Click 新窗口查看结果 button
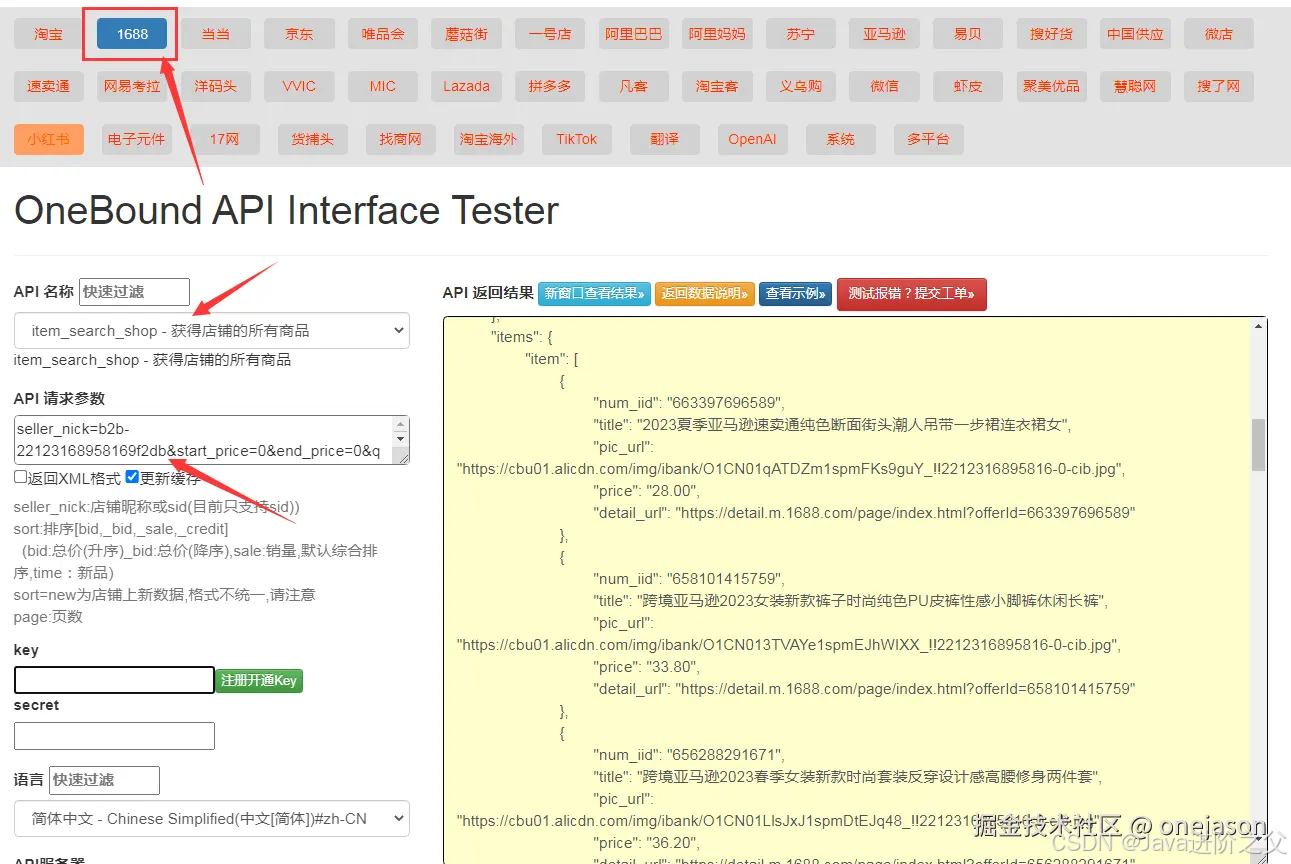 pos(594,294)
